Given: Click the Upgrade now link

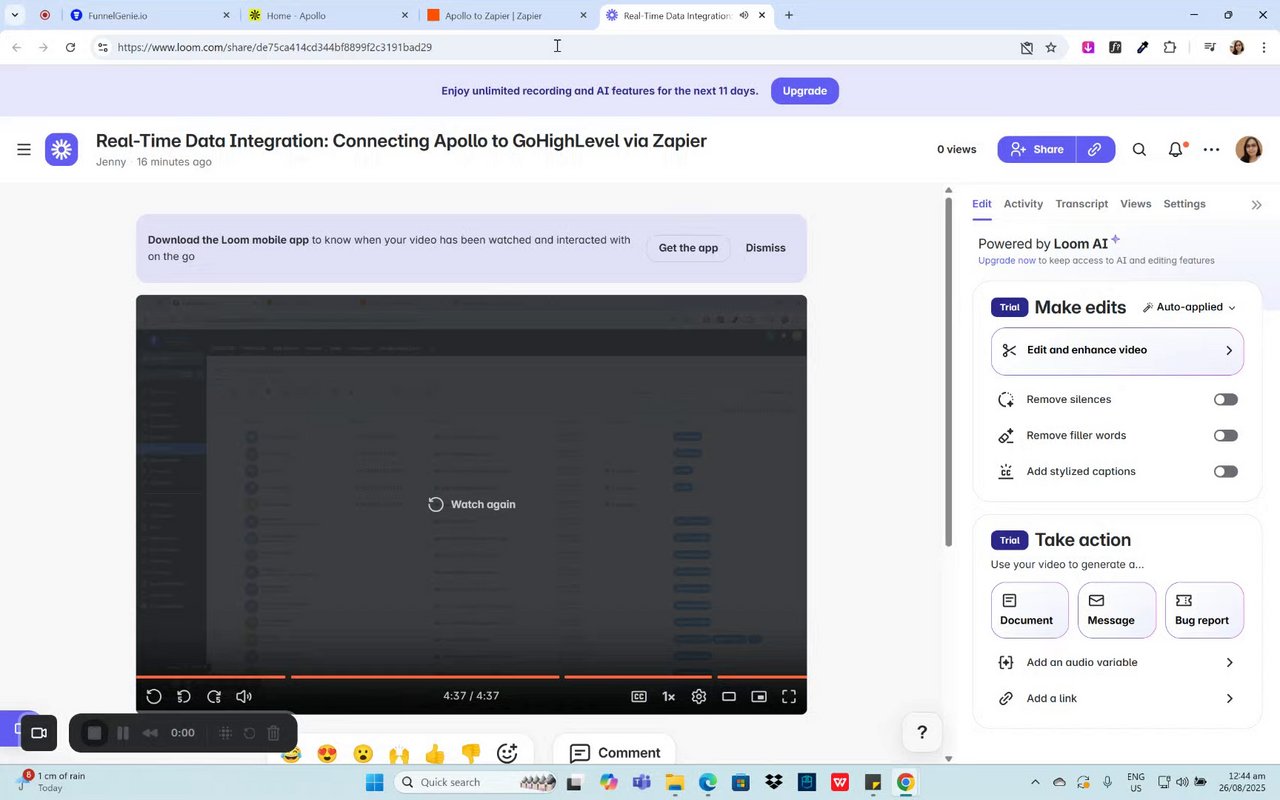Looking at the screenshot, I should (1007, 260).
